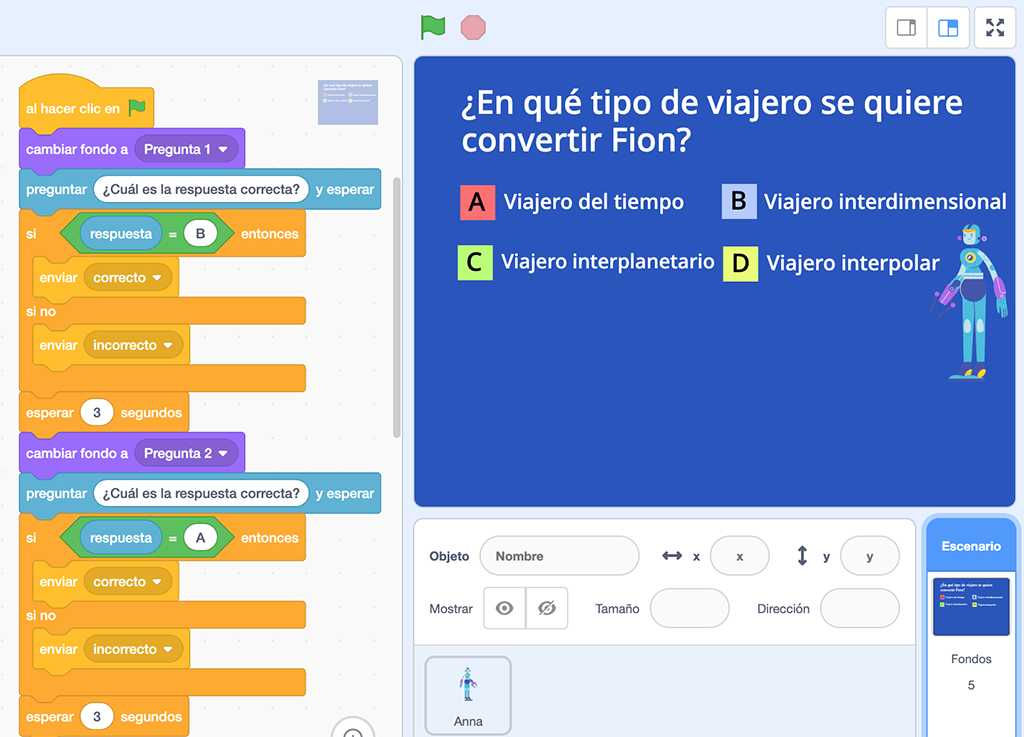Open the Pregunta 2 backdrop dropdown
The image size is (1024, 737).
(x=223, y=454)
